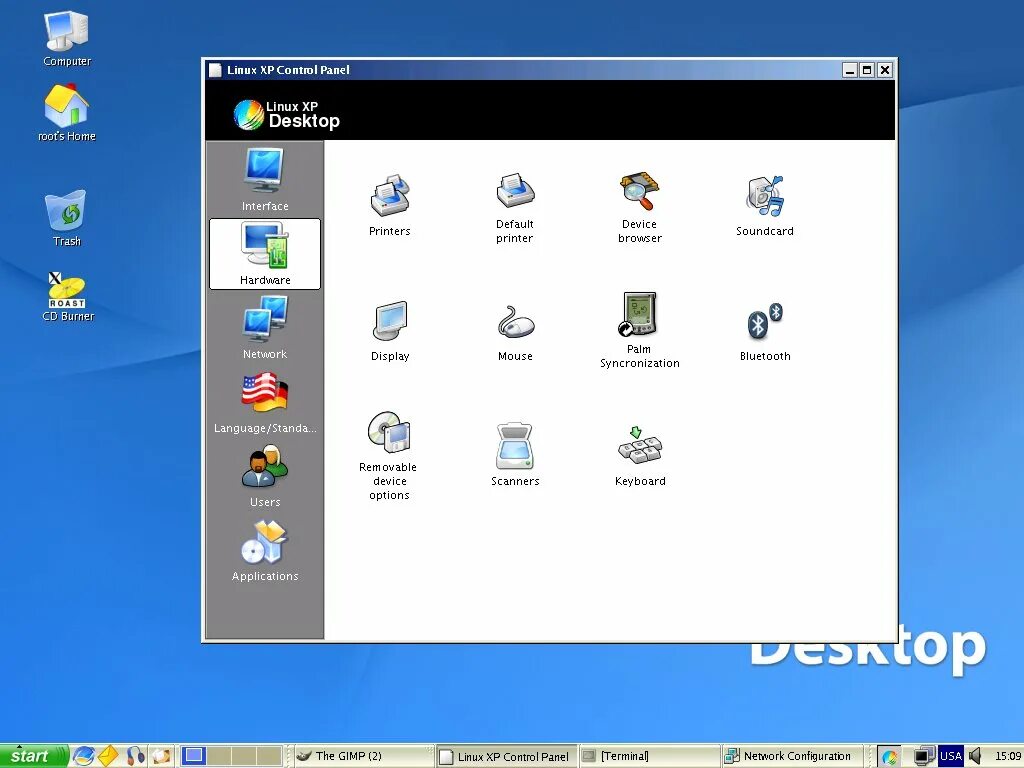1024x768 pixels.
Task: Click the start button
Action: click(33, 756)
